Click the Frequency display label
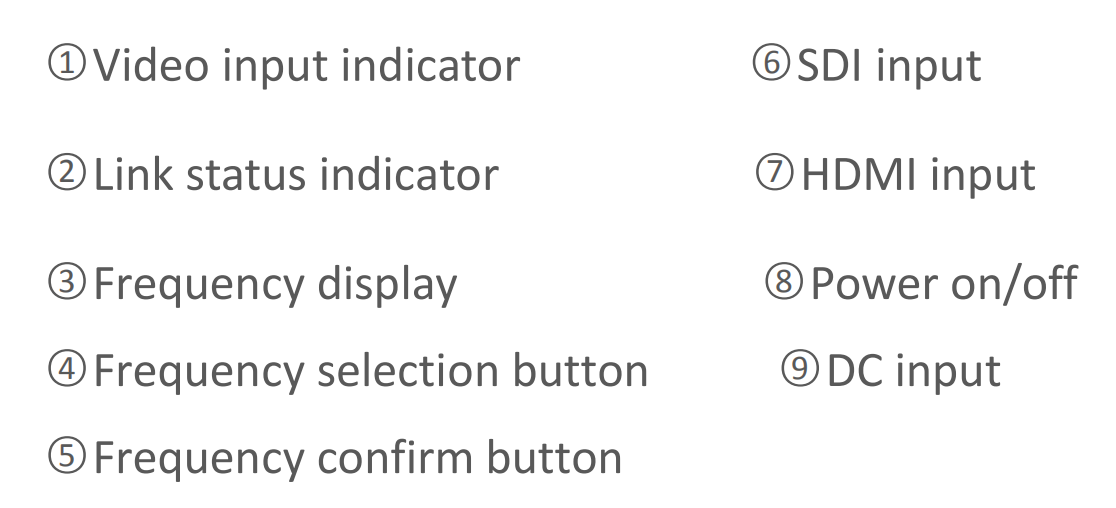The width and height of the screenshot is (1116, 508). click(x=275, y=285)
